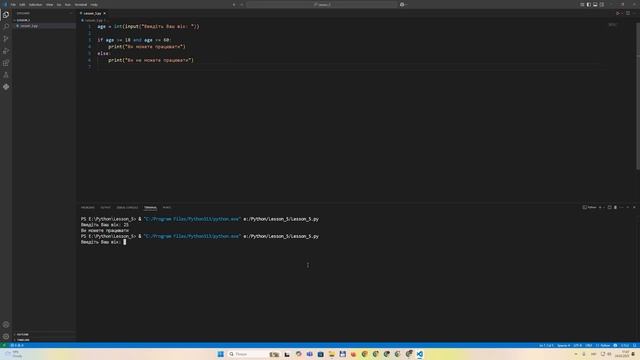Open the Manage gear icon

pos(6,337)
